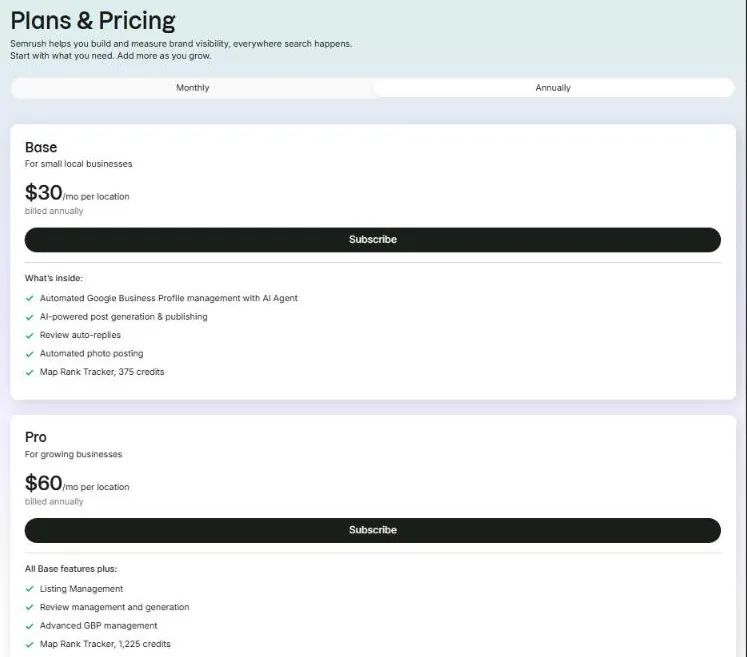This screenshot has height=657, width=747.
Task: Click 'All Base features plus:' label
Action: 71,569
